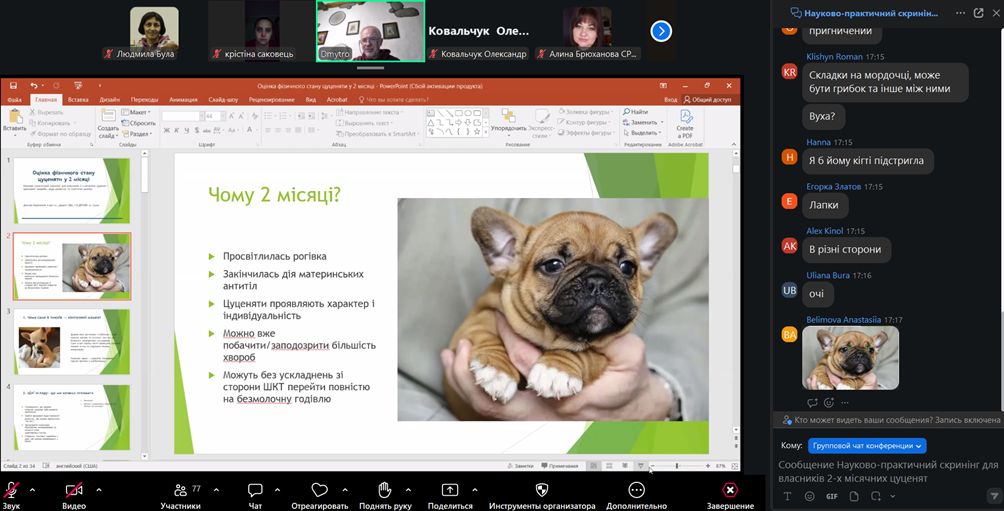The image size is (1004, 511).
Task: Click the Поделиться share screen icon
Action: point(450,490)
